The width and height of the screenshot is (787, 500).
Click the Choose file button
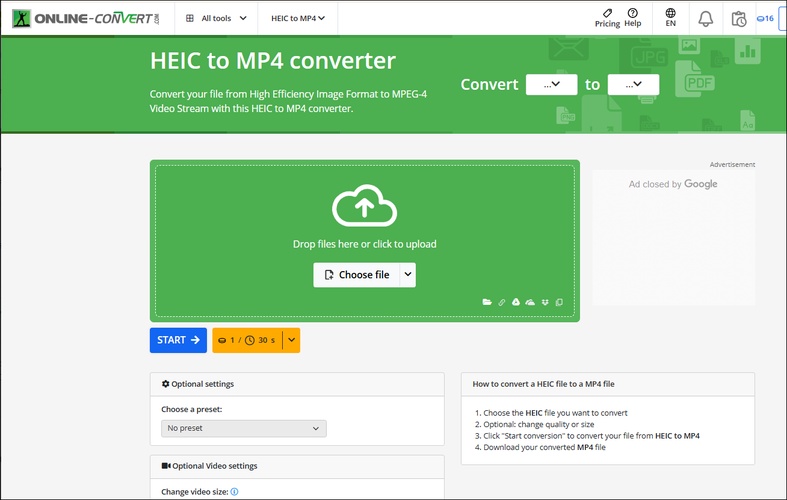pos(356,275)
